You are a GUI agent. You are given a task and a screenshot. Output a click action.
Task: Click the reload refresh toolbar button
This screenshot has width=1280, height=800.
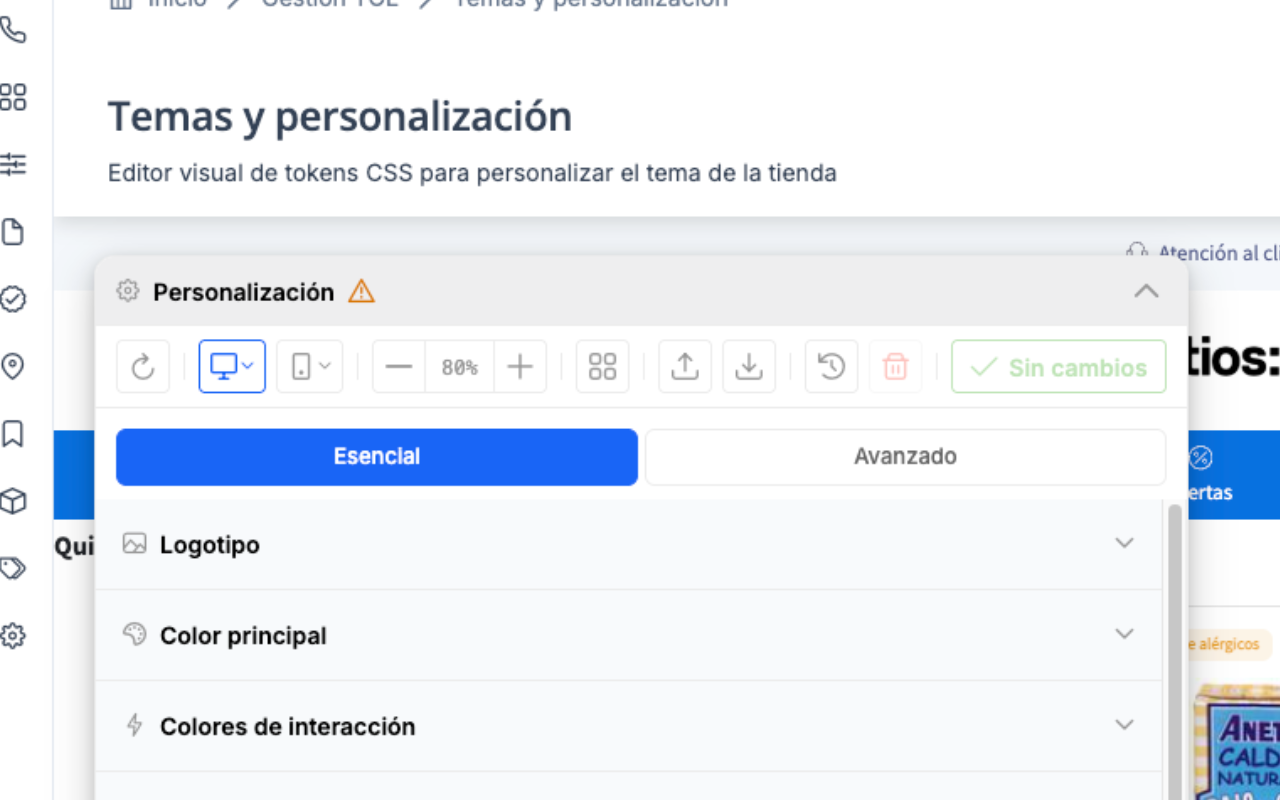(x=143, y=367)
